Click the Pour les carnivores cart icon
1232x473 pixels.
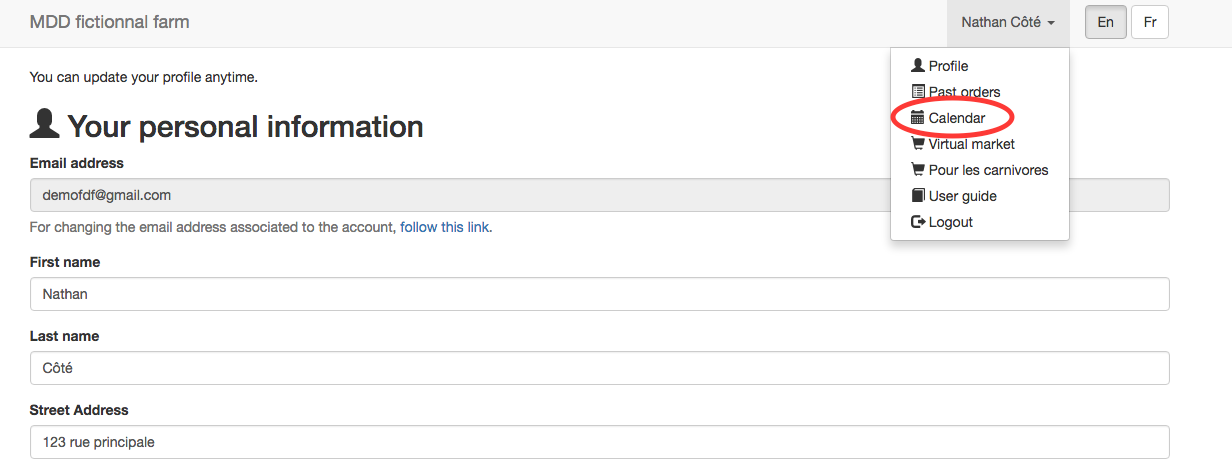coord(918,170)
